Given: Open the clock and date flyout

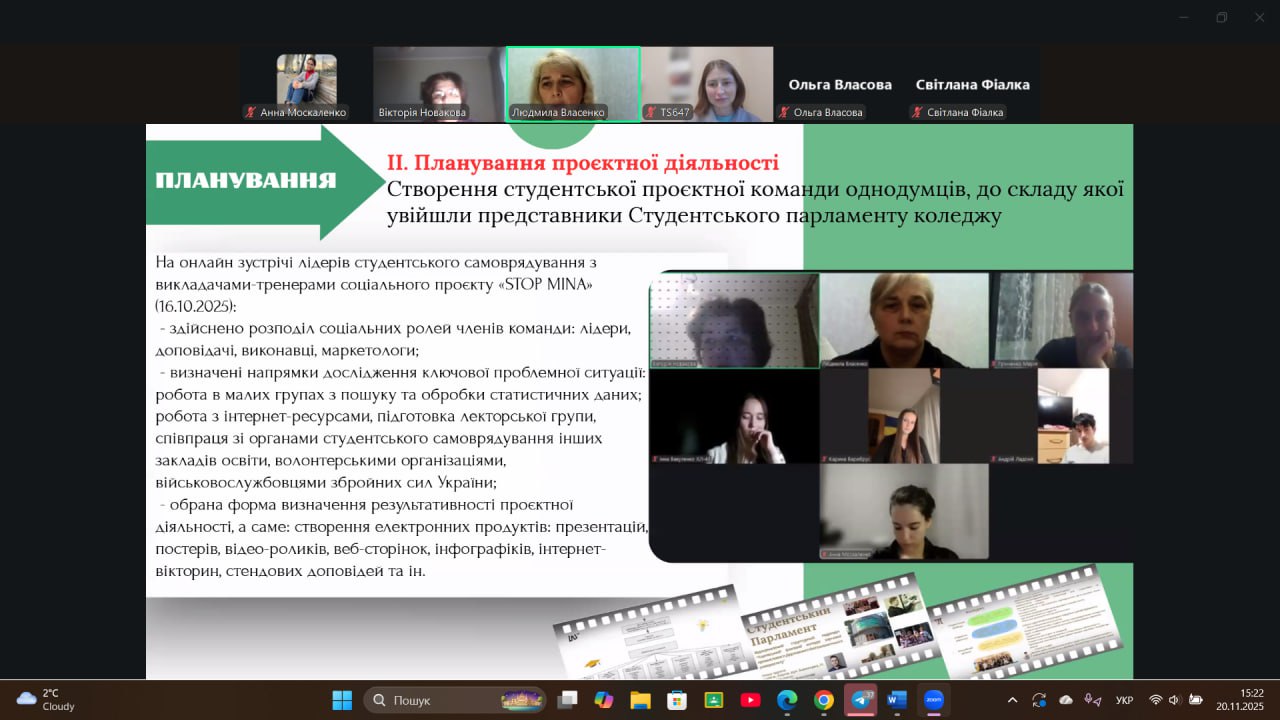Looking at the screenshot, I should [1240, 699].
